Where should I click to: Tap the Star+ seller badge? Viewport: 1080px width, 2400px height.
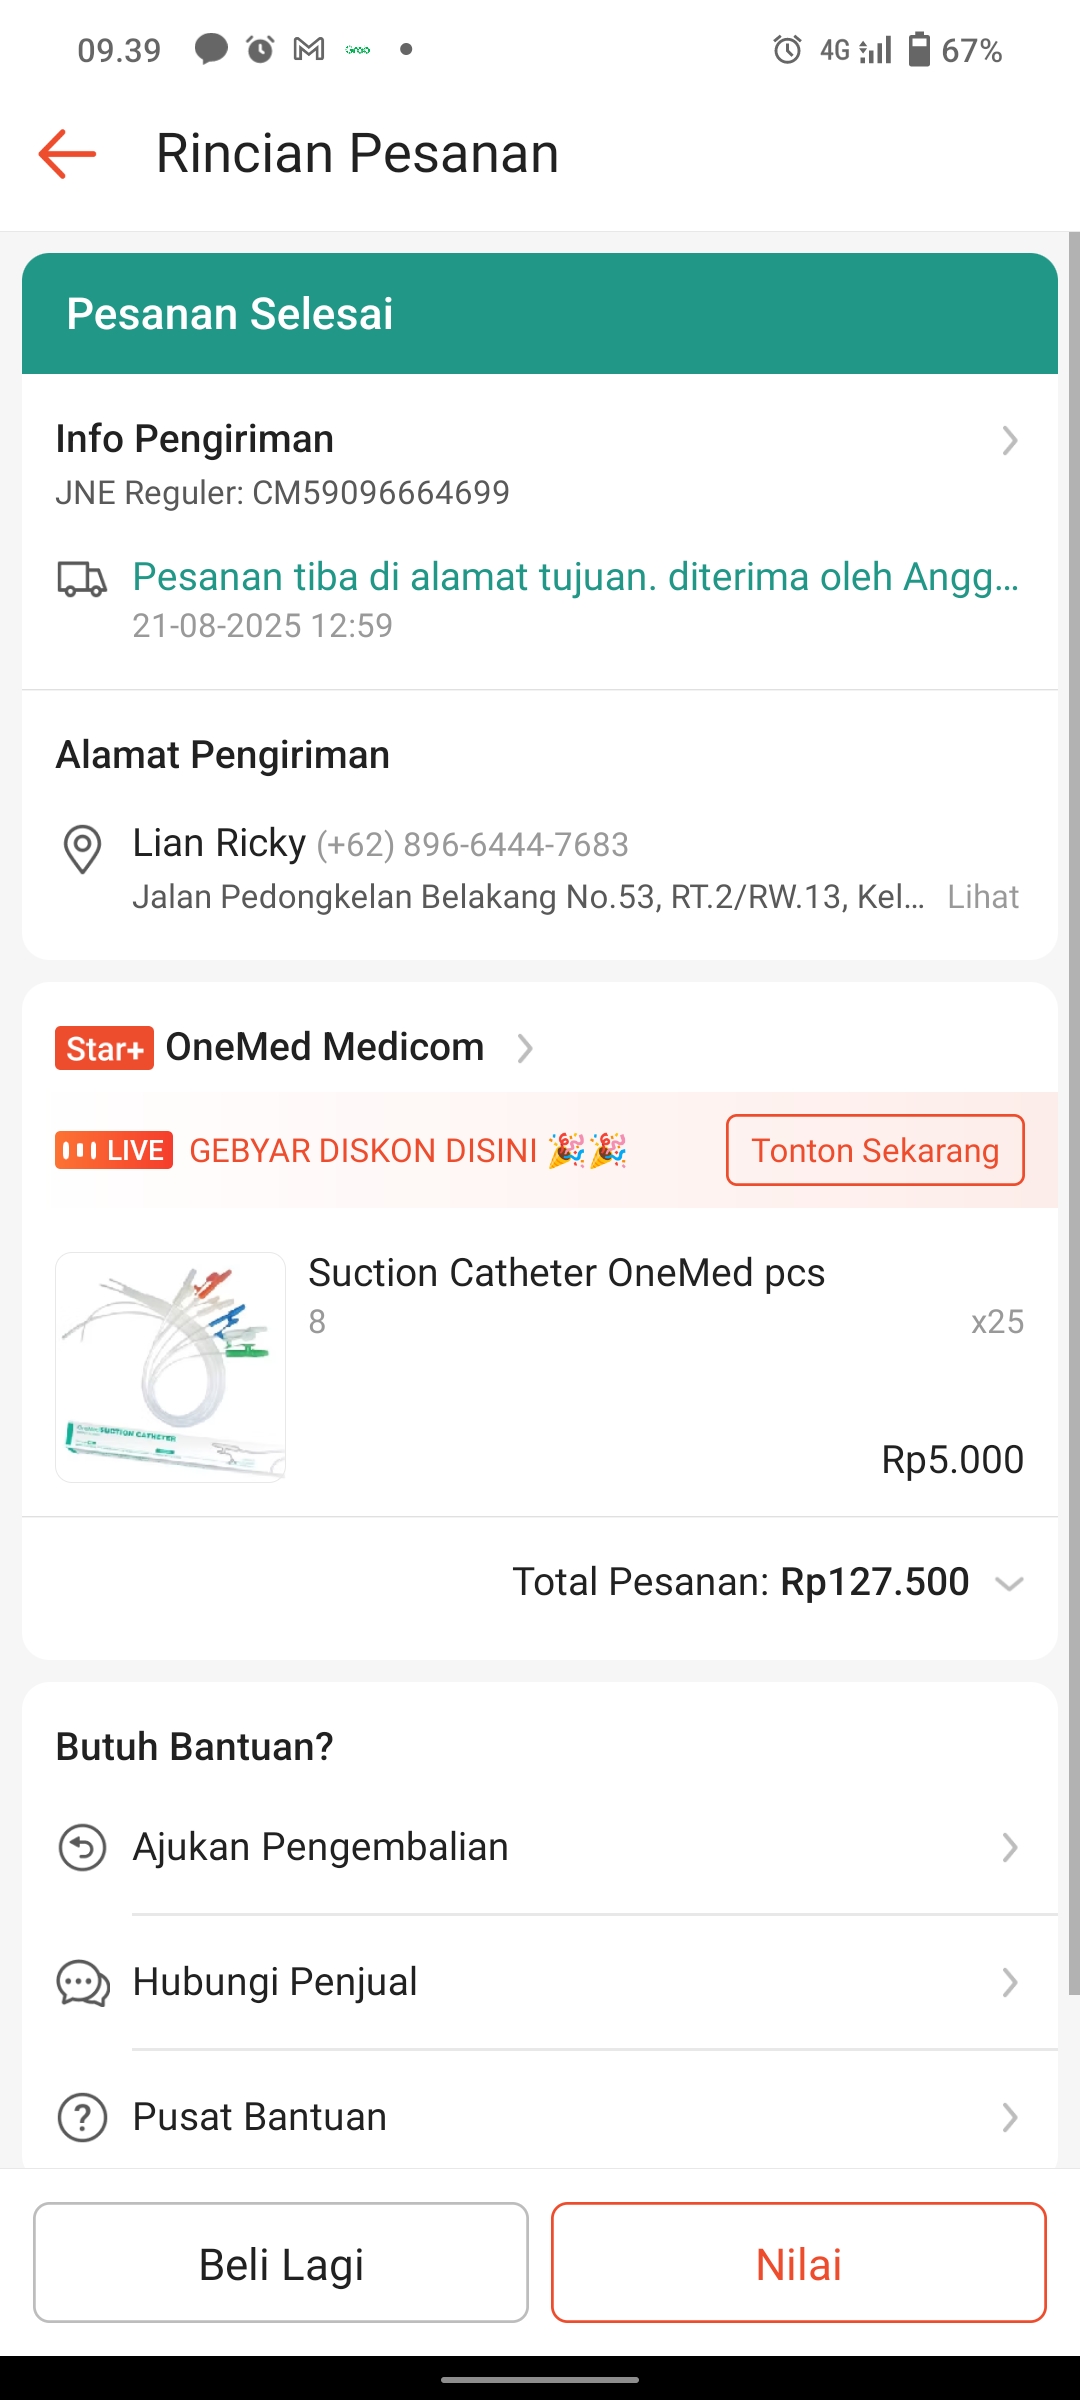pyautogui.click(x=104, y=1048)
